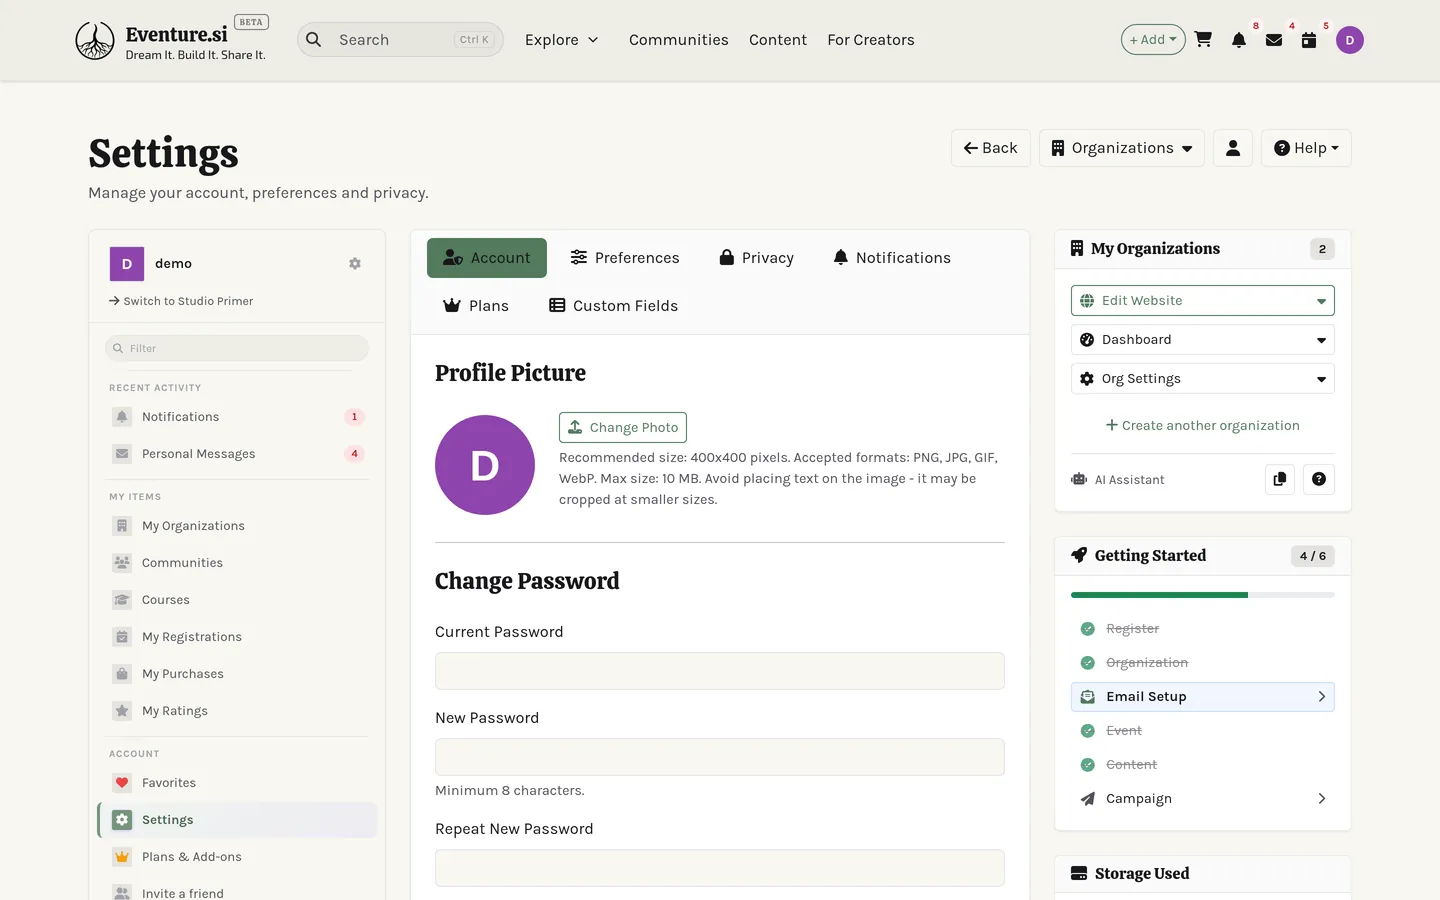Image resolution: width=1440 pixels, height=900 pixels.
Task: Open the envelope messages icon in header
Action: coord(1274,40)
